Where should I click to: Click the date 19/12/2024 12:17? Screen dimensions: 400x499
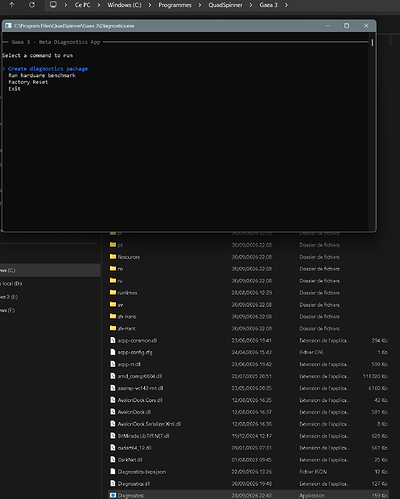pos(252,436)
